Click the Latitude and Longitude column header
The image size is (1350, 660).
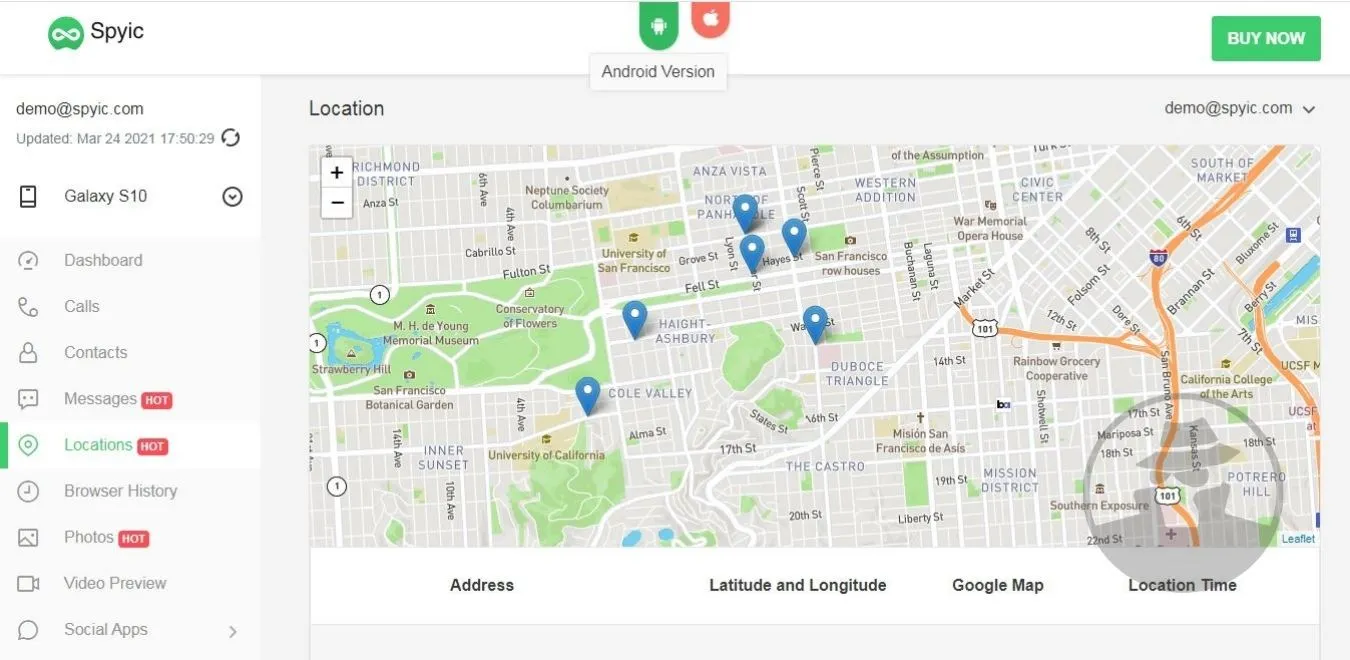point(798,585)
